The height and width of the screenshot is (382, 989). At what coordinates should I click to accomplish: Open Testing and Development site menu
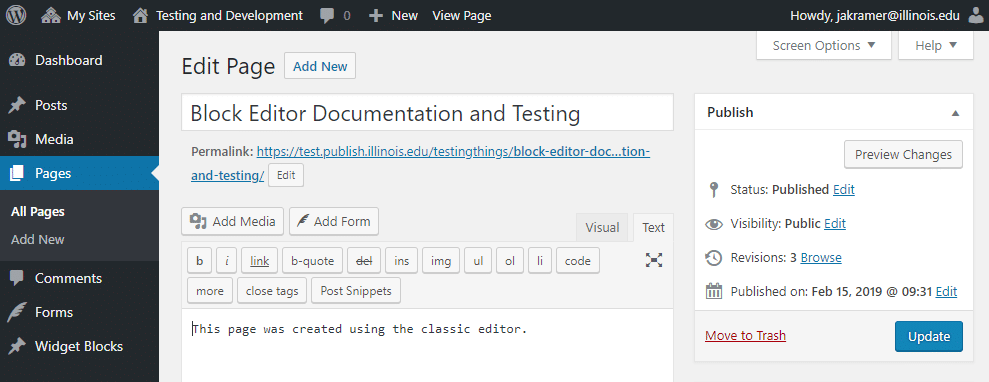pos(218,16)
